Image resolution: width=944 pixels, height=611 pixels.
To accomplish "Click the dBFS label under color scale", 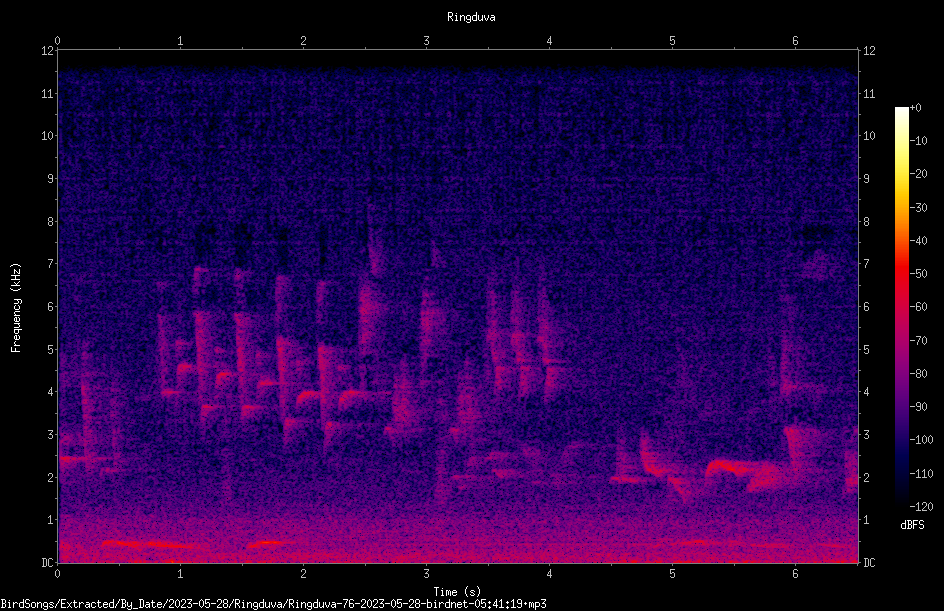I will coord(912,525).
